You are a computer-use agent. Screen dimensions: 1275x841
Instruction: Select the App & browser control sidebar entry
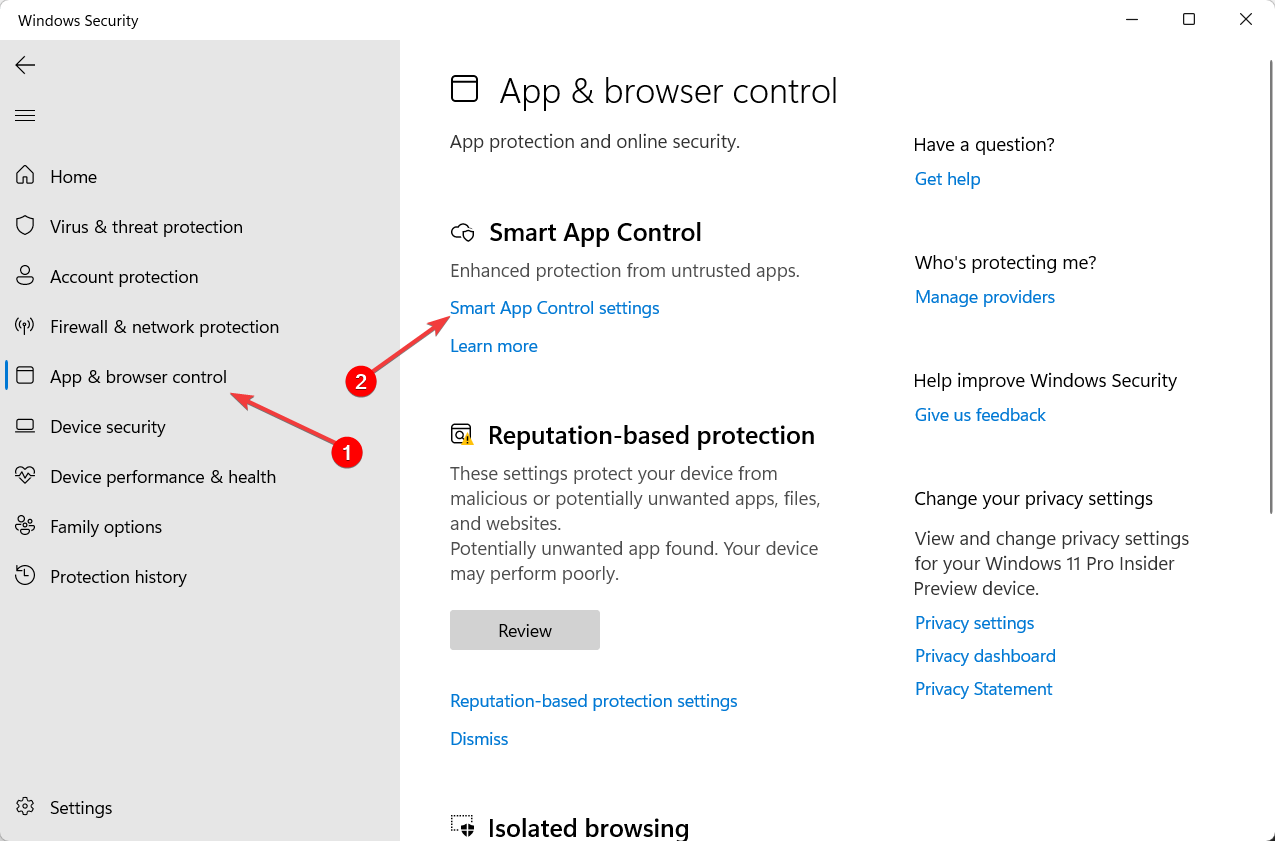click(x=138, y=377)
